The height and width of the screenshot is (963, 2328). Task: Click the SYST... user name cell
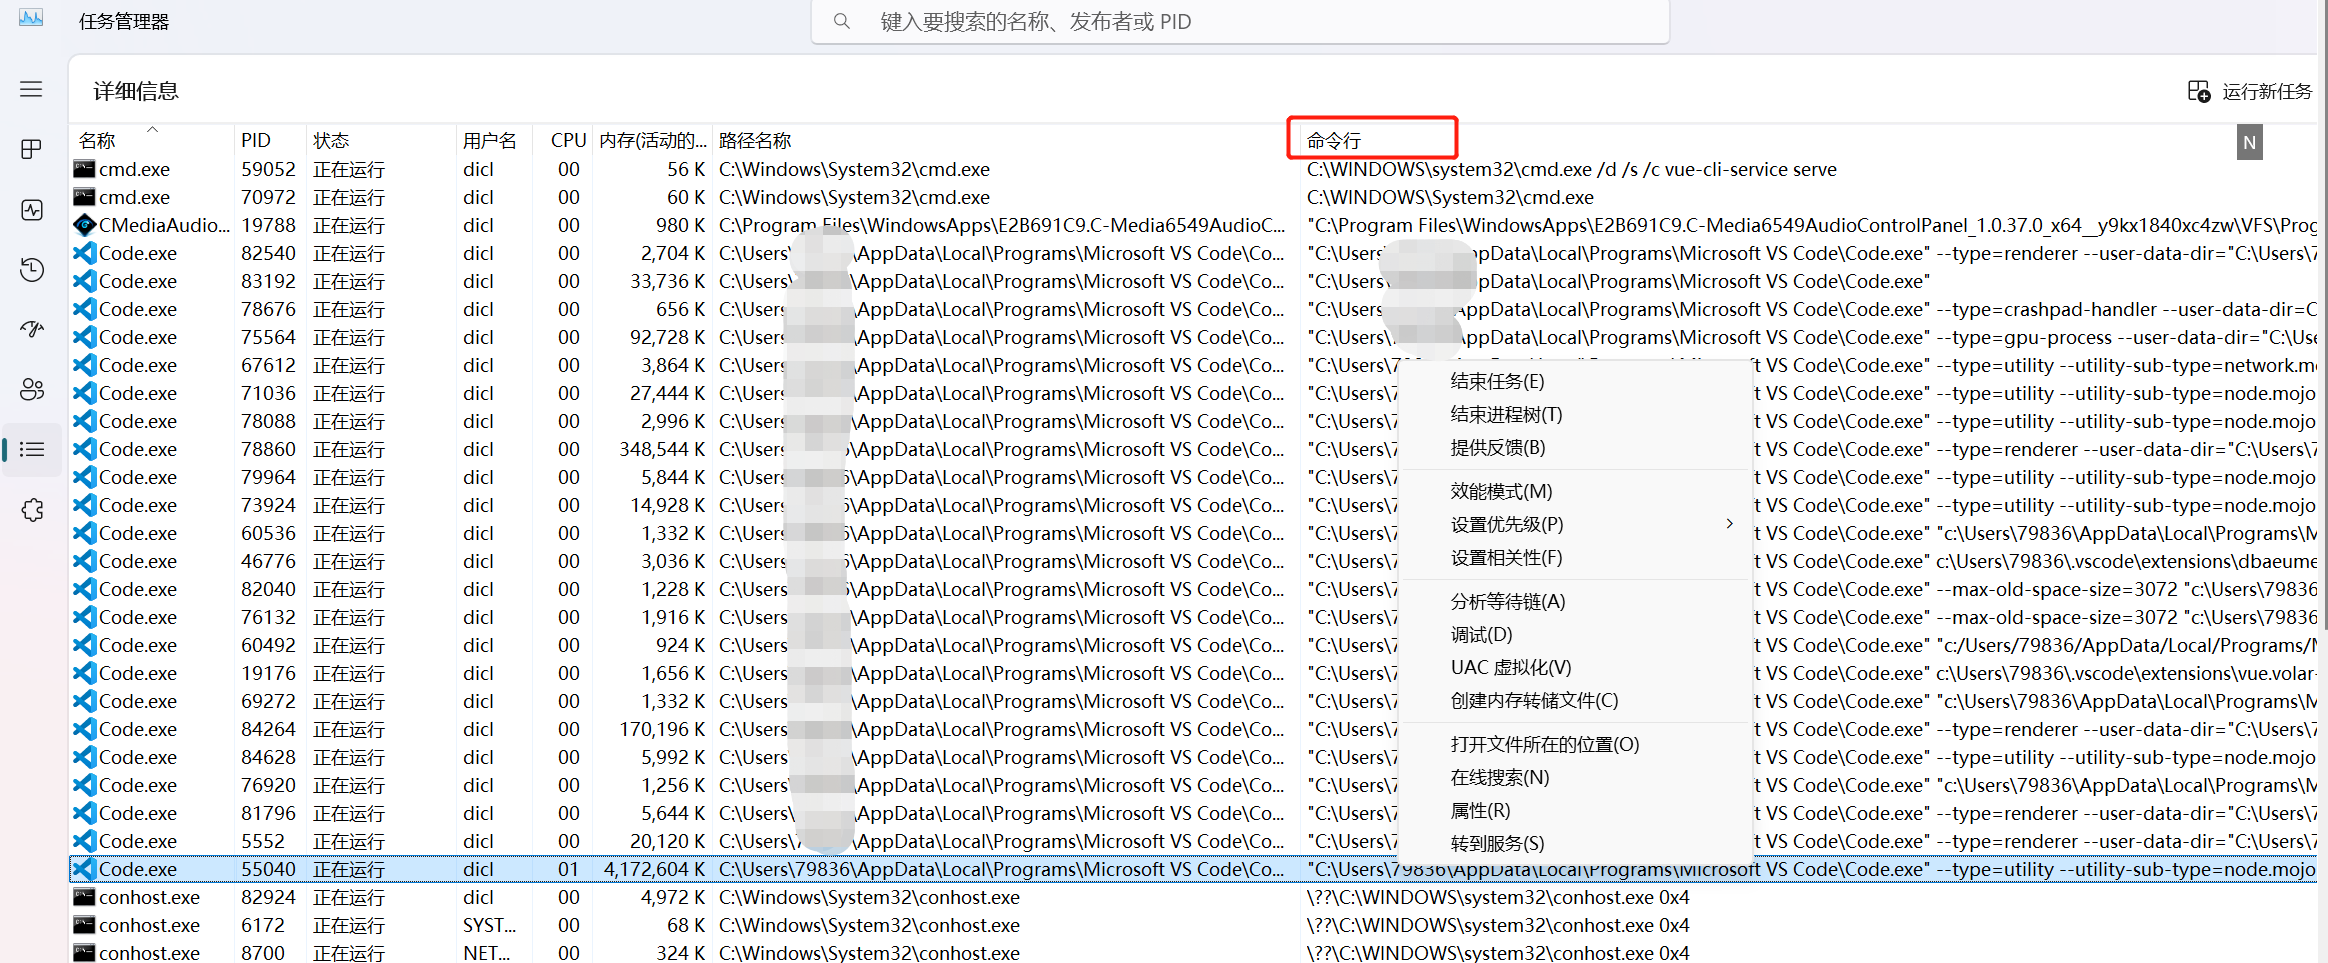point(489,925)
